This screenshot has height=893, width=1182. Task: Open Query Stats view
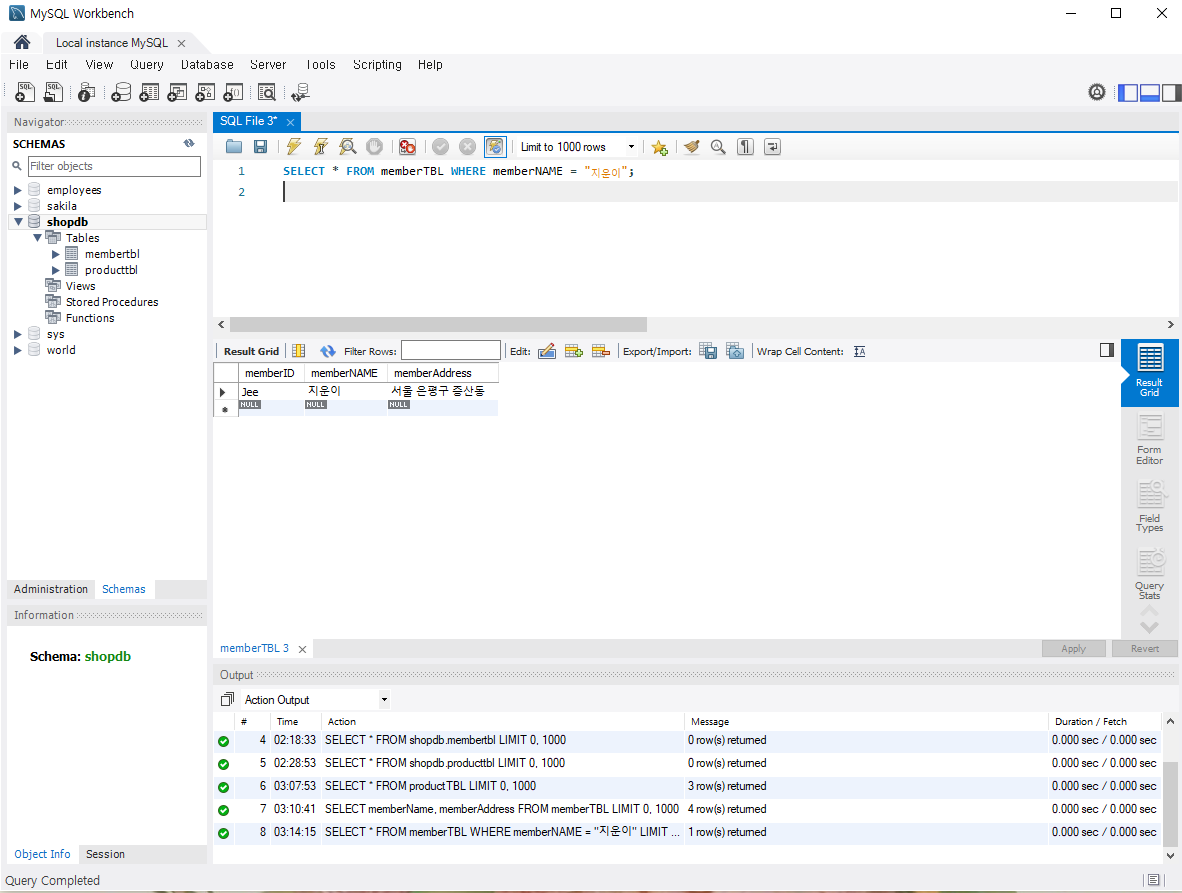coord(1150,574)
